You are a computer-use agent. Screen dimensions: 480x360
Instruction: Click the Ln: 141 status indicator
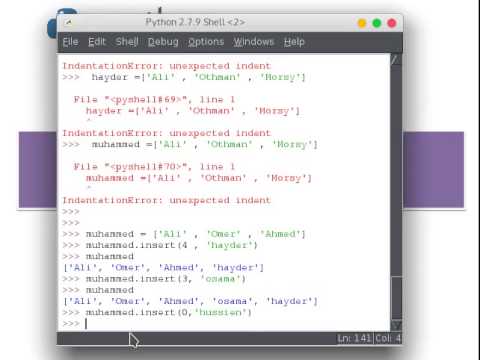pos(354,339)
